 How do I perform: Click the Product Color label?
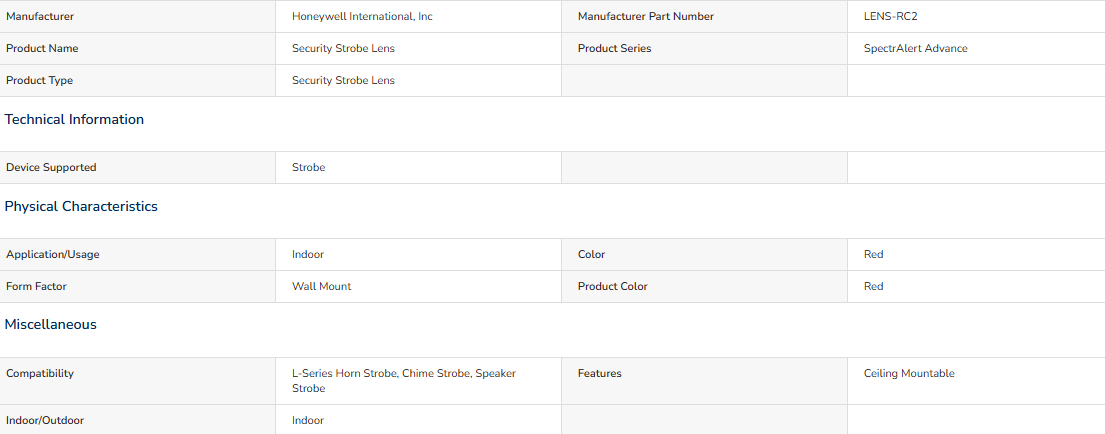(612, 287)
